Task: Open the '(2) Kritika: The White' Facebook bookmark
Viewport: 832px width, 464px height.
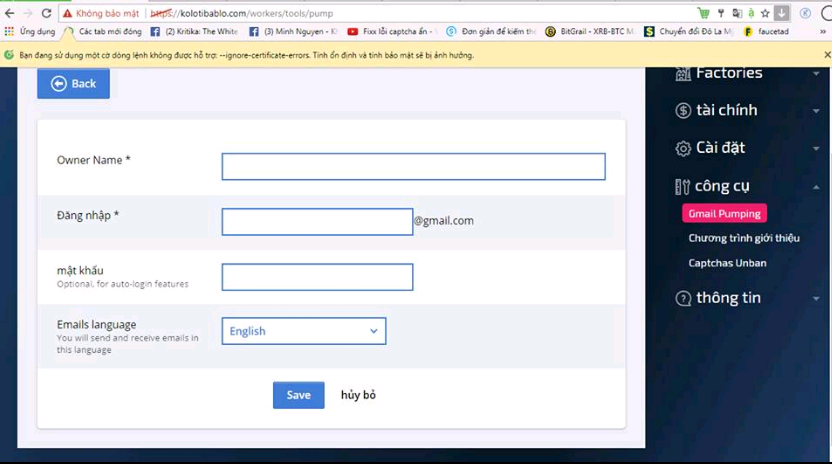Action: 194,31
